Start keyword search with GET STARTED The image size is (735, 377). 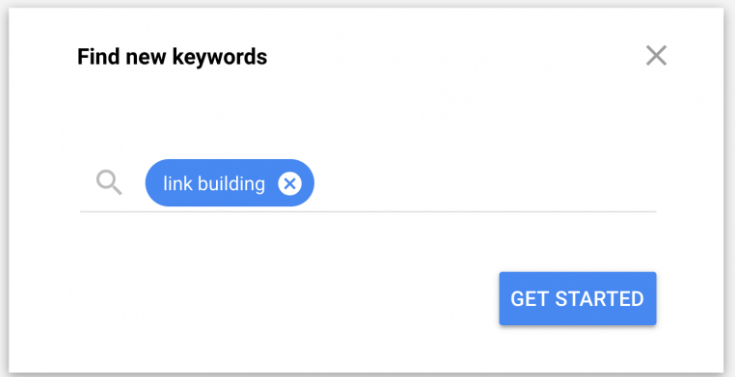578,298
